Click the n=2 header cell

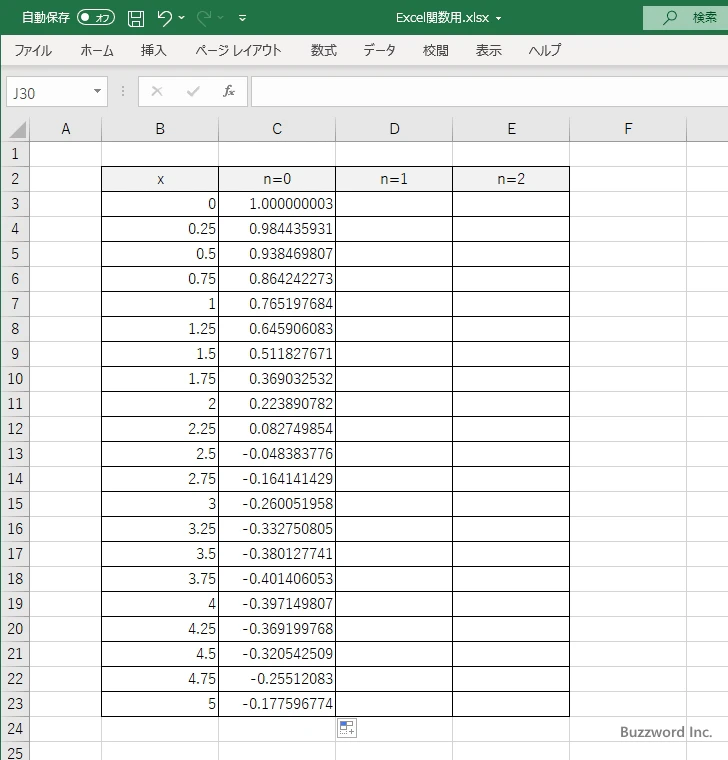[x=511, y=179]
